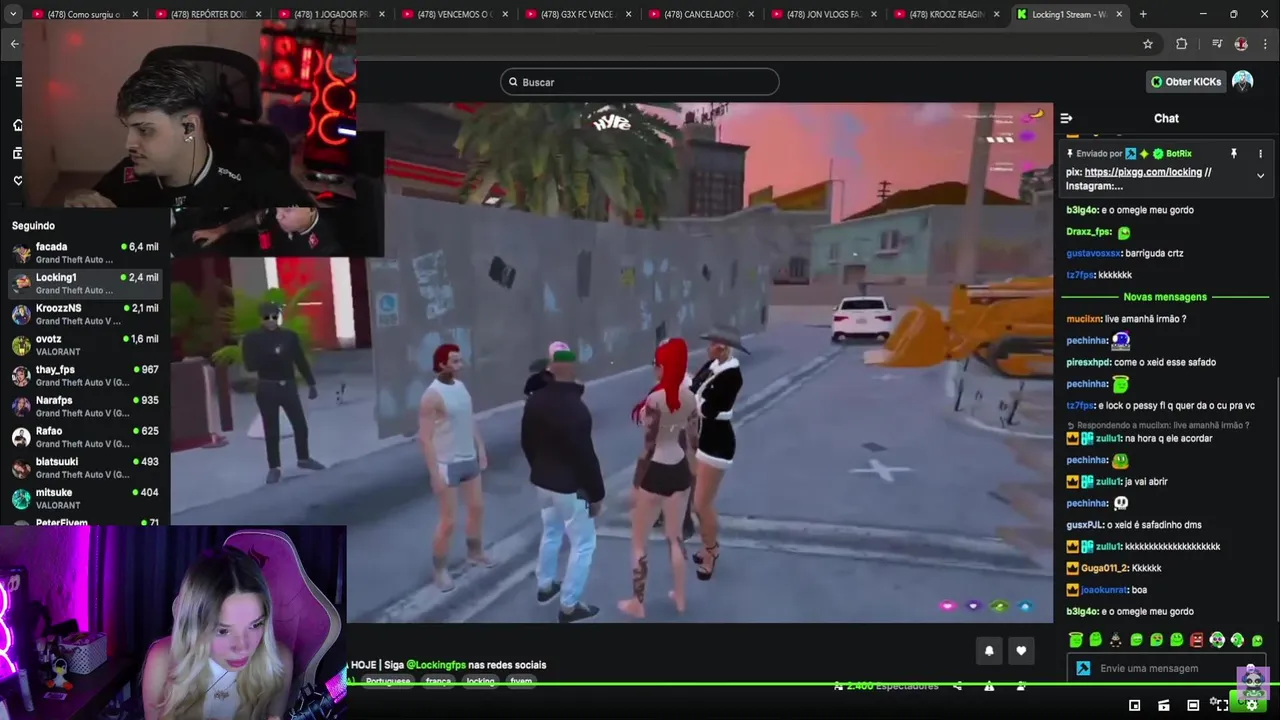Open the Chrome three-dot menu
Image resolution: width=1280 pixels, height=720 pixels.
tap(1265, 44)
